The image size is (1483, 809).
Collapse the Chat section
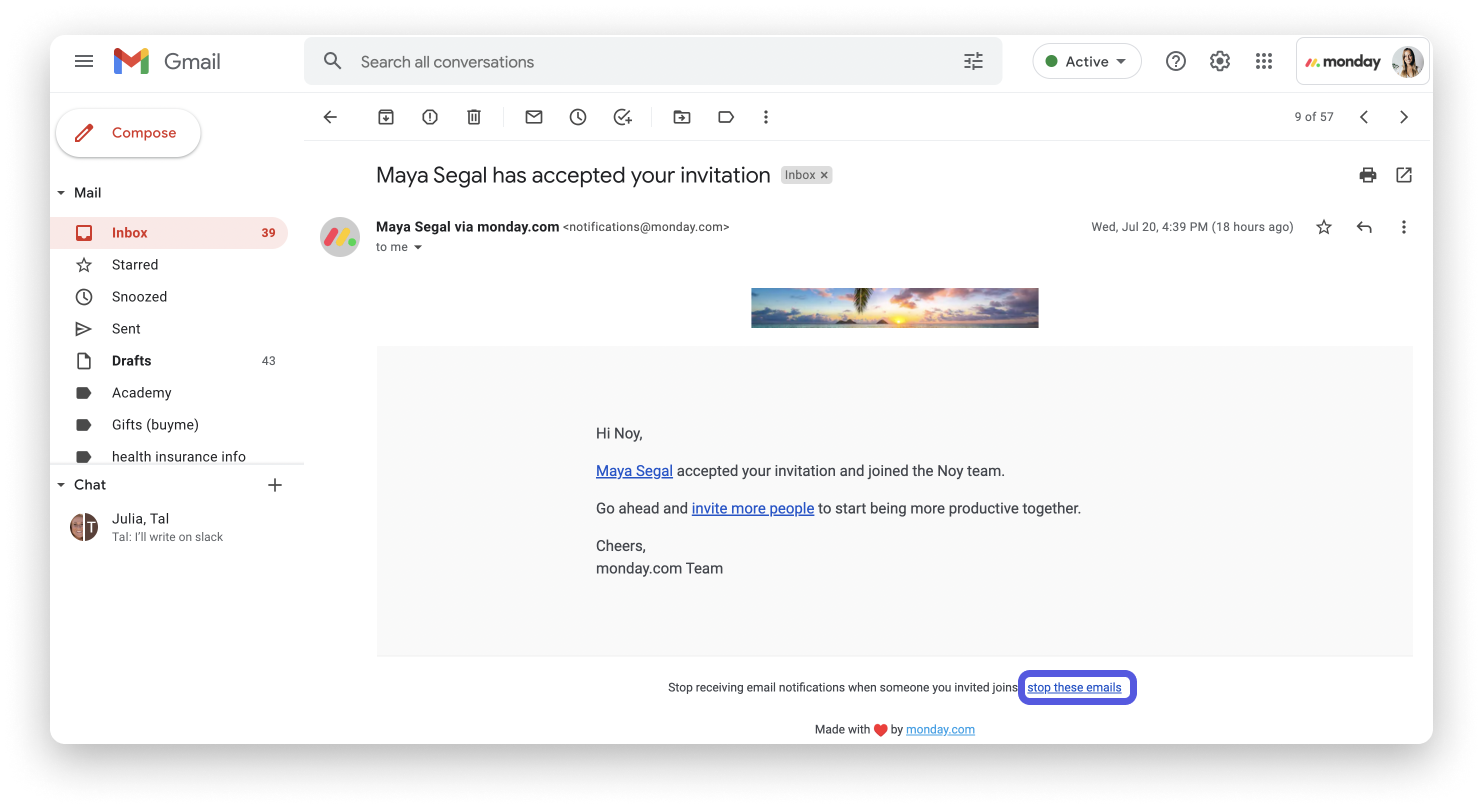point(62,485)
